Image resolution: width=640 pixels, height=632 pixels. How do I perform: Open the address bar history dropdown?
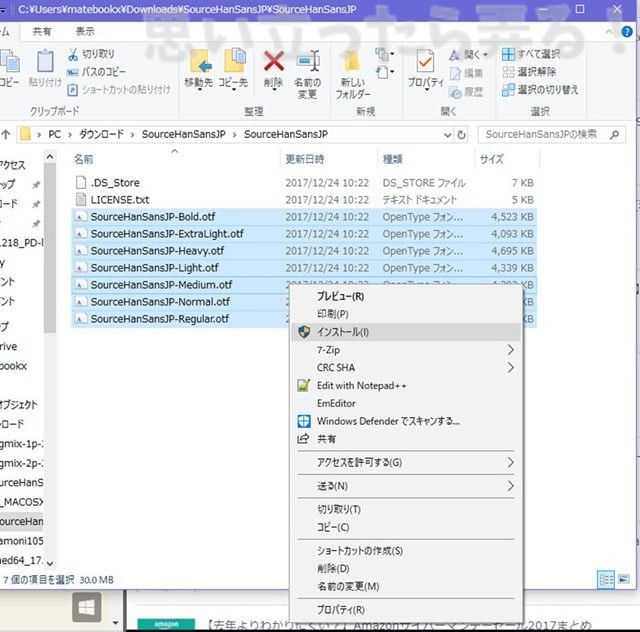(445, 134)
